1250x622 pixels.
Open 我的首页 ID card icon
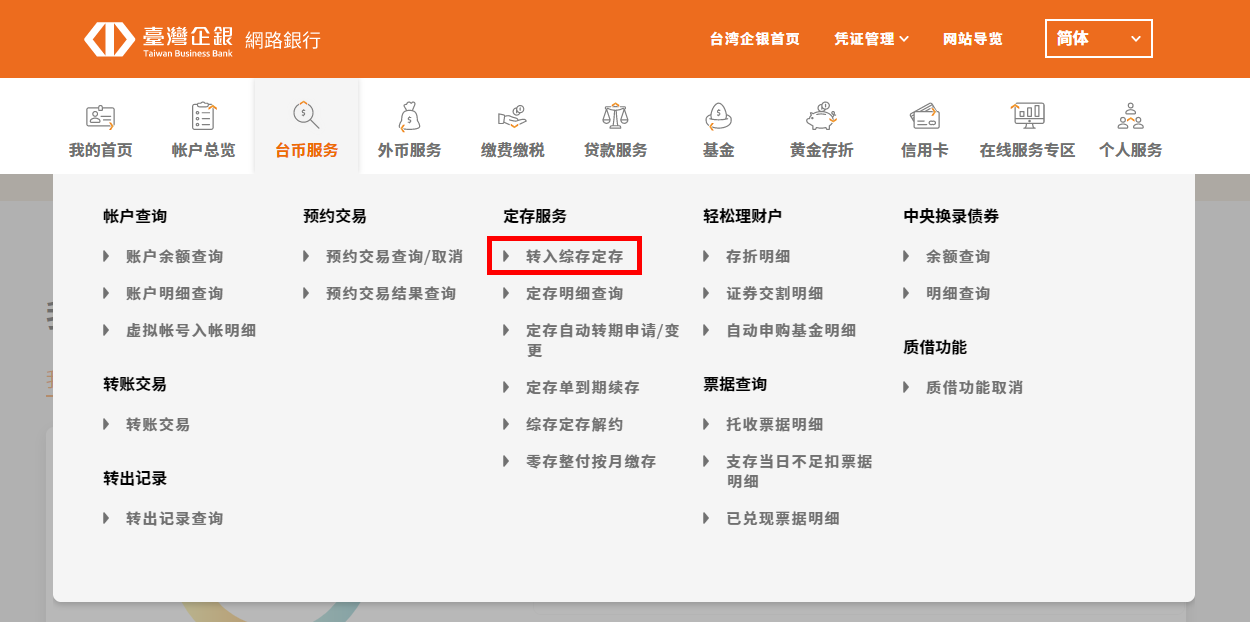(100, 117)
